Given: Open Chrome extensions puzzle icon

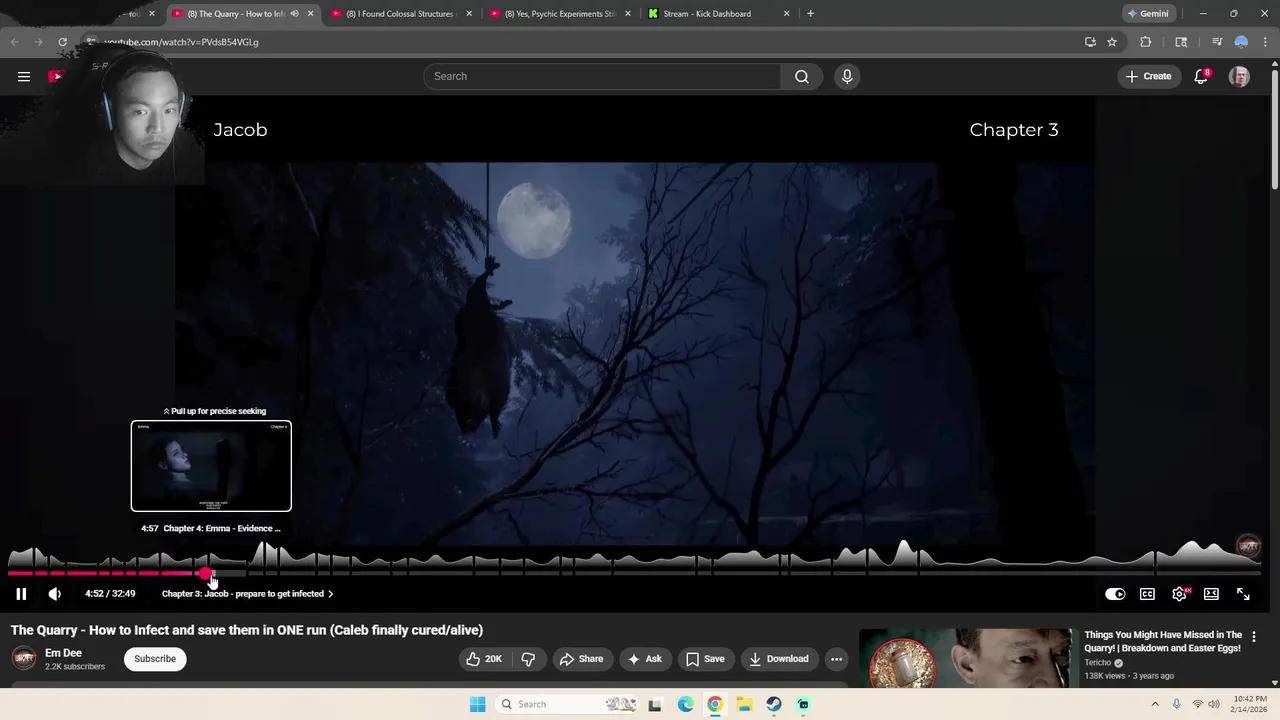Looking at the screenshot, I should click(1146, 42).
